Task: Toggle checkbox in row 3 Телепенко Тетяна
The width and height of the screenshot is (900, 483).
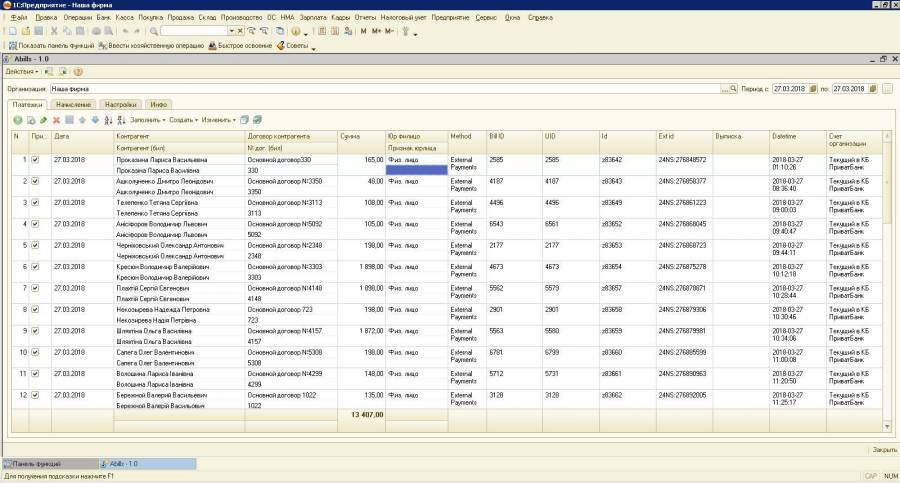Action: (x=35, y=202)
